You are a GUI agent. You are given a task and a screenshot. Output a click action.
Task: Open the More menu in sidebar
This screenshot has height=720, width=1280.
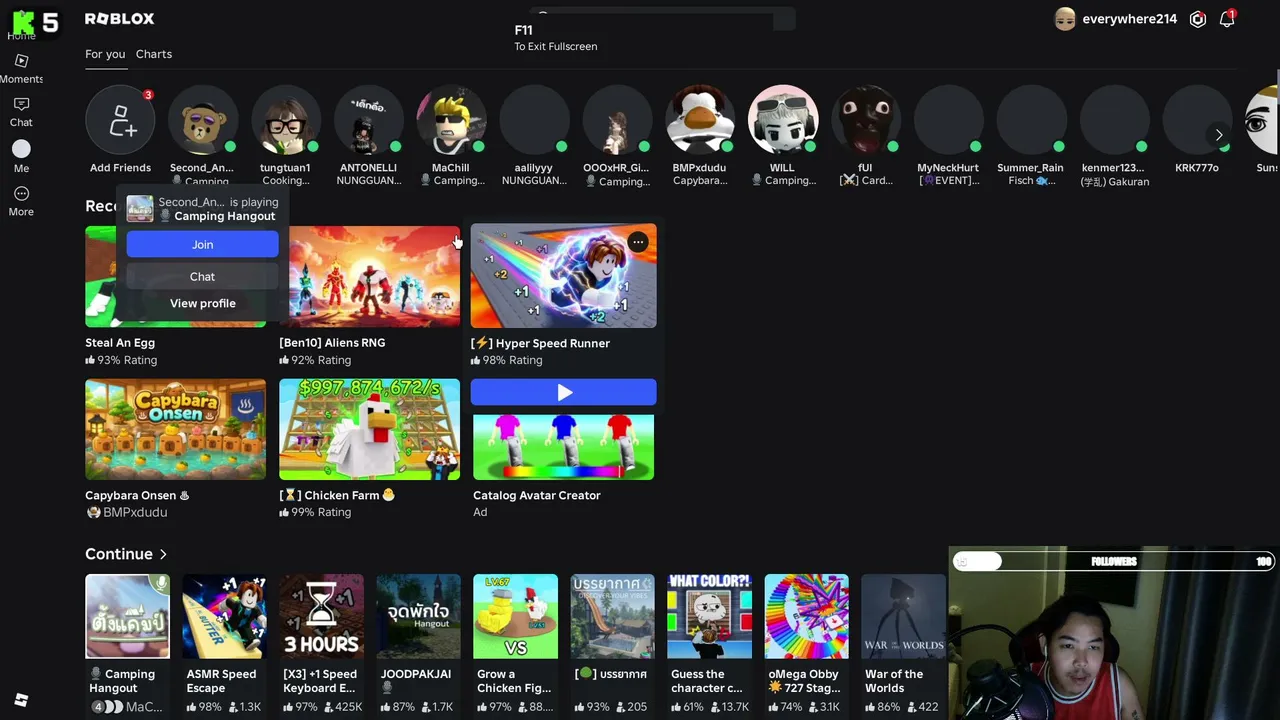[21, 200]
